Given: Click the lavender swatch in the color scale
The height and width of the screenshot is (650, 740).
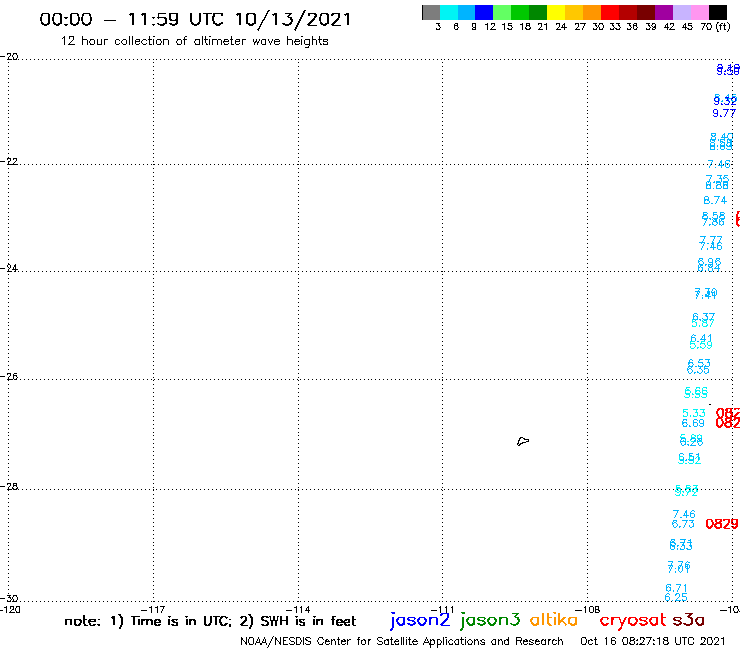Looking at the screenshot, I should (x=681, y=12).
